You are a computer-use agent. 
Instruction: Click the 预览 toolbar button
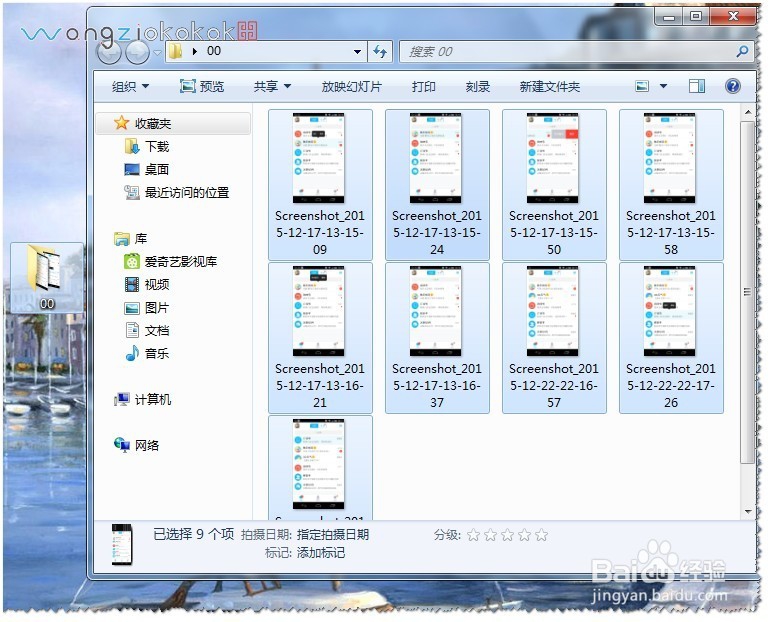tap(202, 87)
